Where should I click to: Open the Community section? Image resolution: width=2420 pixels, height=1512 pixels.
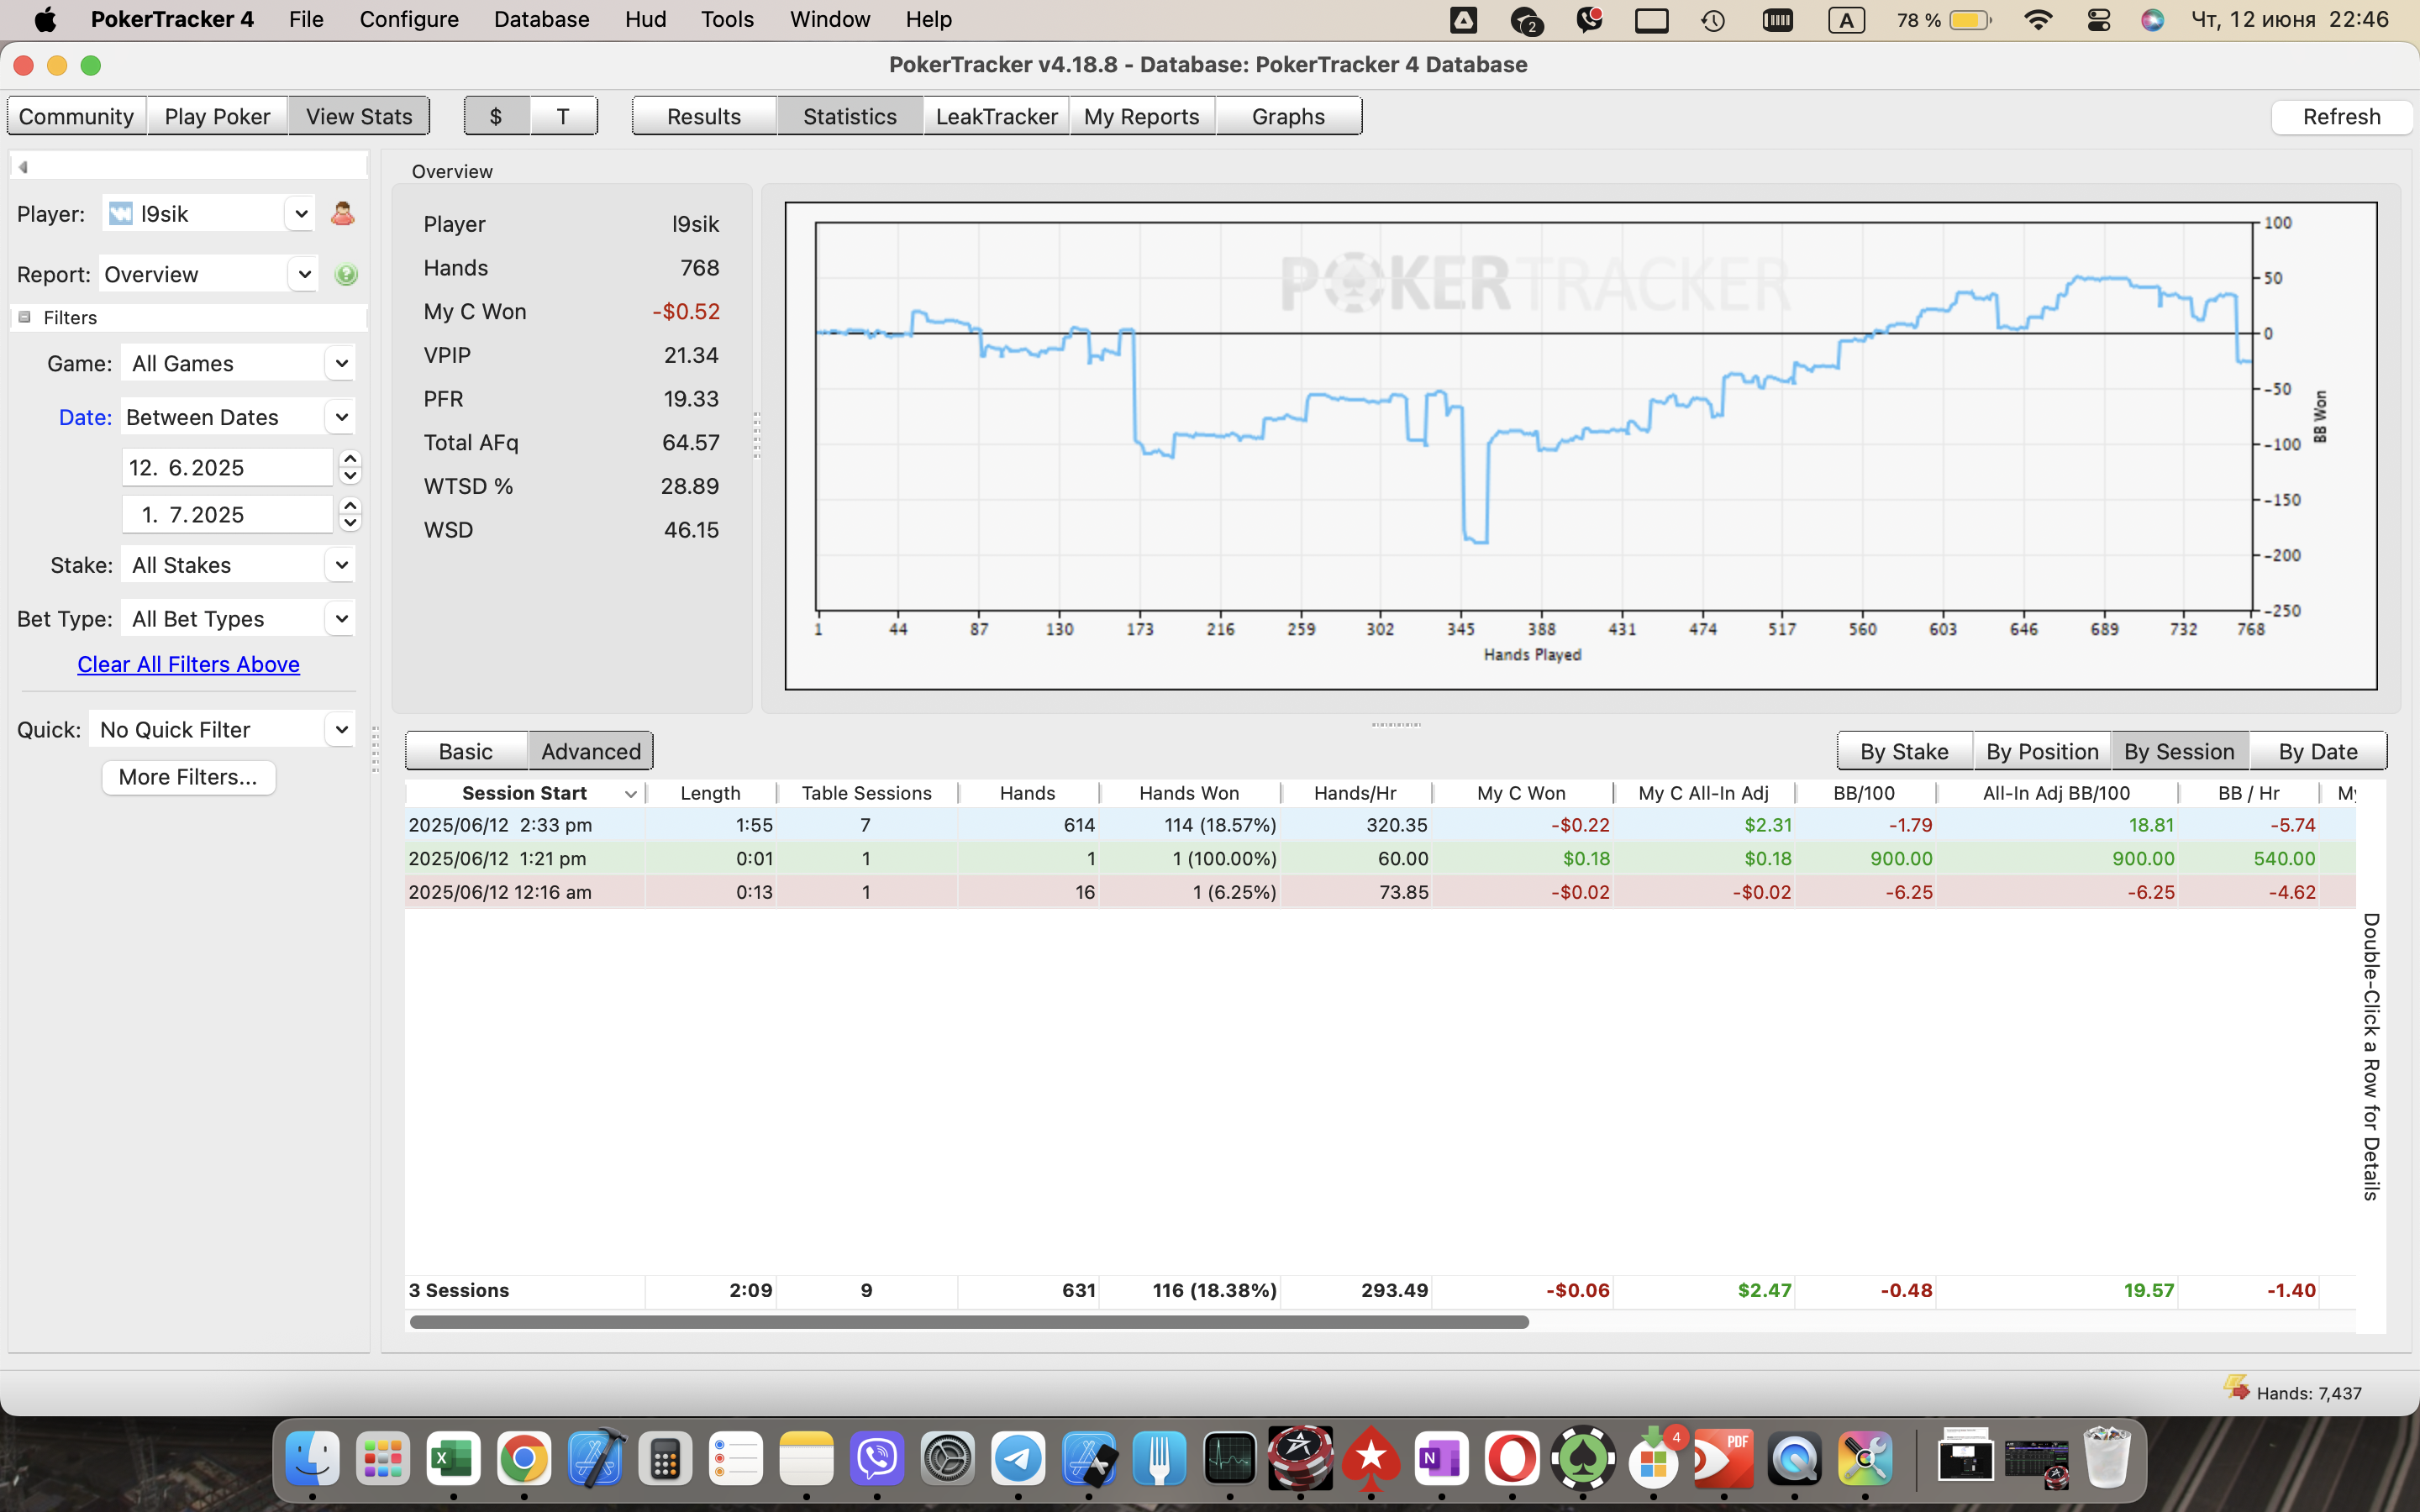click(76, 116)
